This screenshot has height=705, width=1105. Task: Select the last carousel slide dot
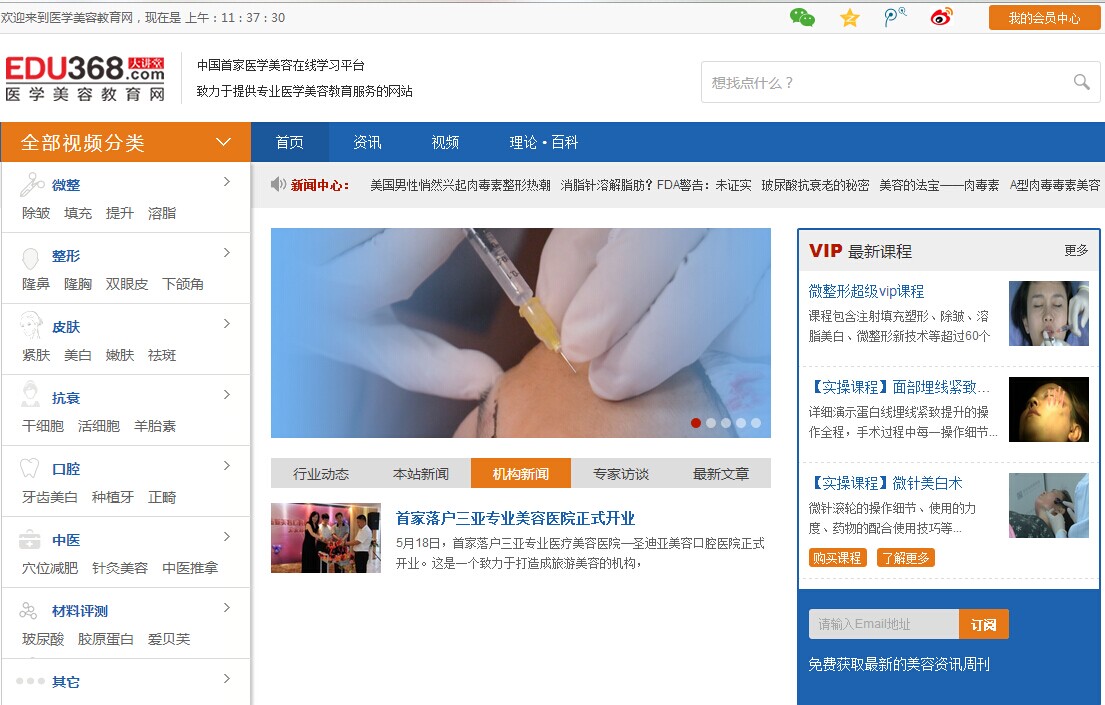coord(756,423)
